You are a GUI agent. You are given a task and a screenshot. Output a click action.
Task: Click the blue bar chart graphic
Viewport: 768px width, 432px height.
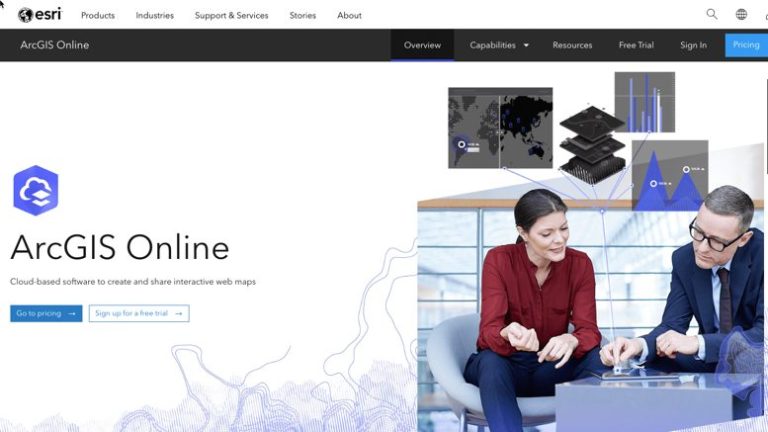pos(645,102)
